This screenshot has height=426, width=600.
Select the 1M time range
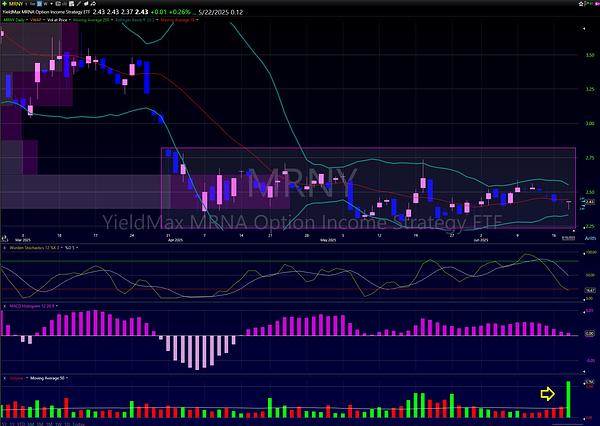(x=49, y=424)
